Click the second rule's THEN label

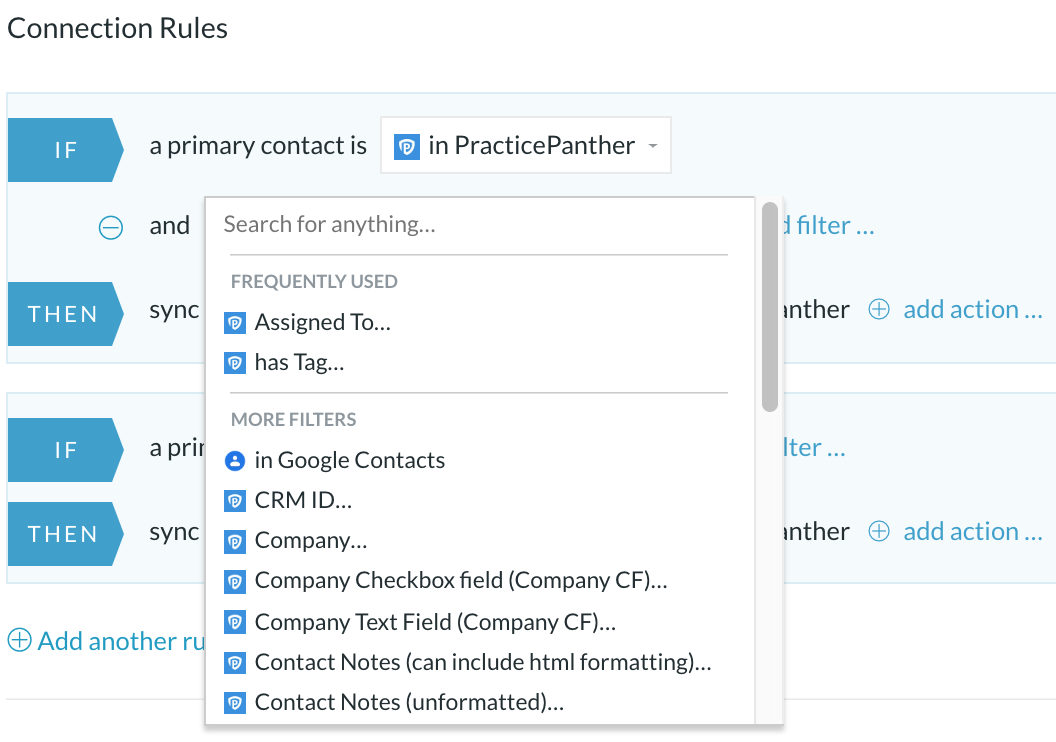(65, 535)
